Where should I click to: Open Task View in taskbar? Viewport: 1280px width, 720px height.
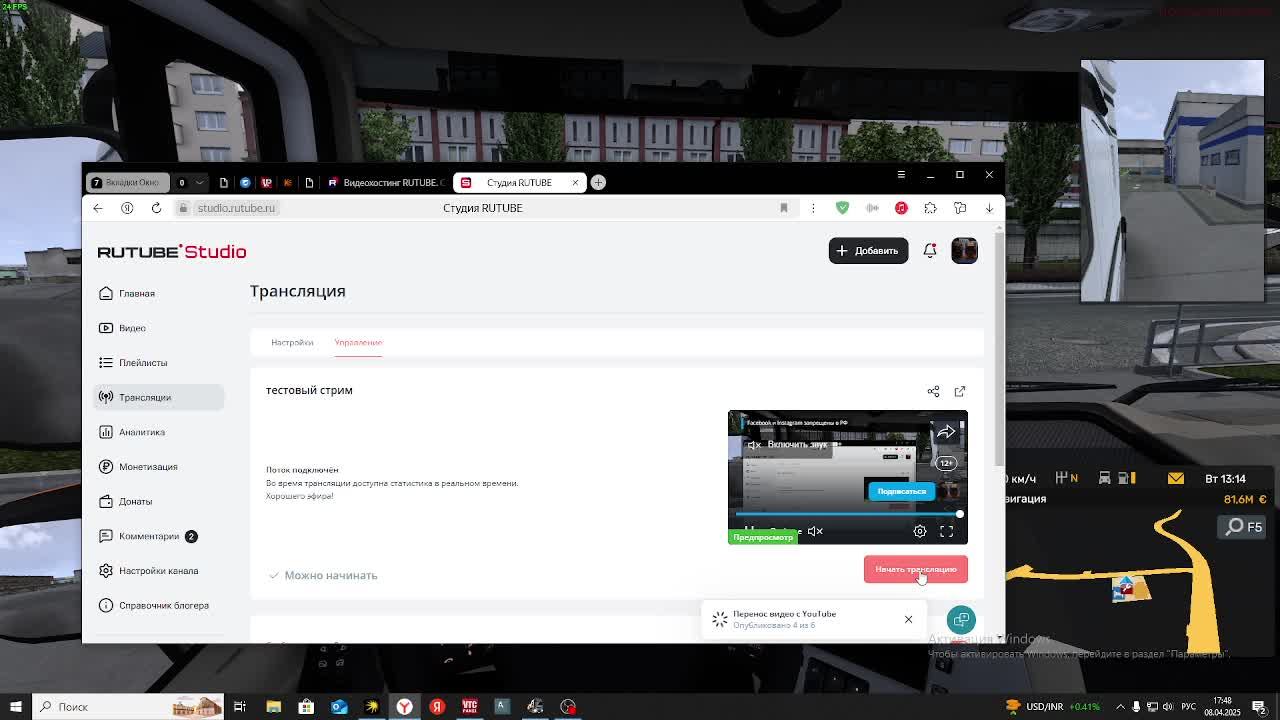[240, 707]
